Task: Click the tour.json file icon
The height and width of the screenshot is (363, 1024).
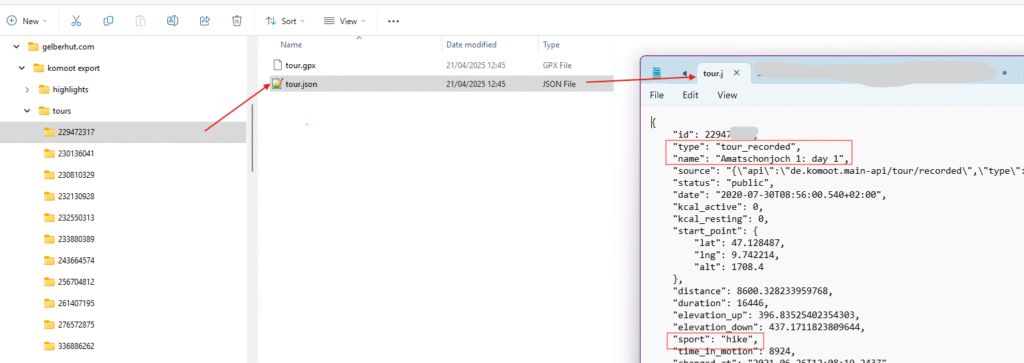Action: 277,84
